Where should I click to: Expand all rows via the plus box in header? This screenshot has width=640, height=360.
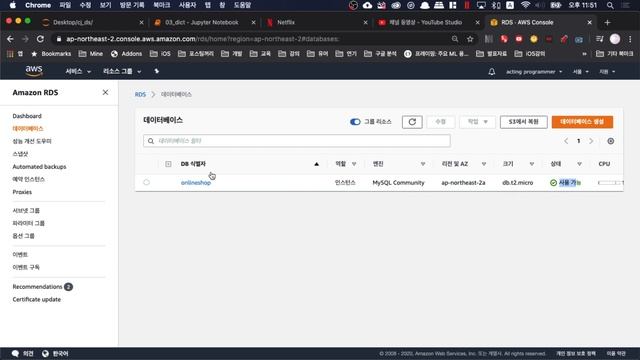click(x=168, y=164)
